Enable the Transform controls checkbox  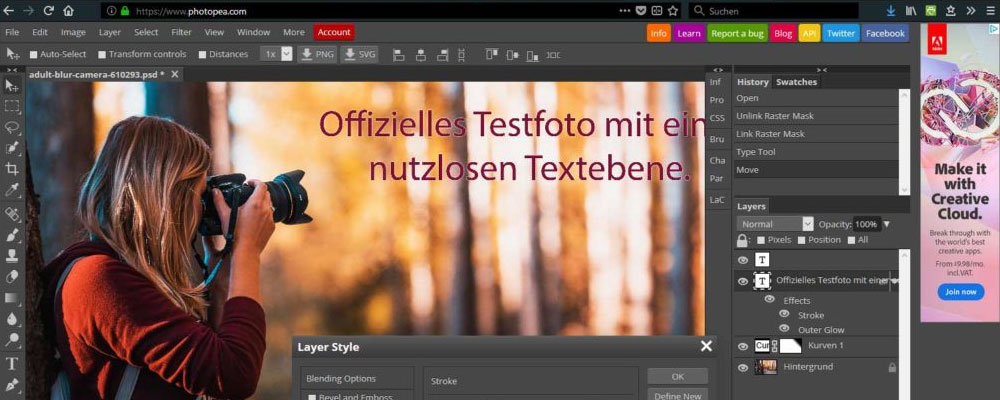point(101,55)
